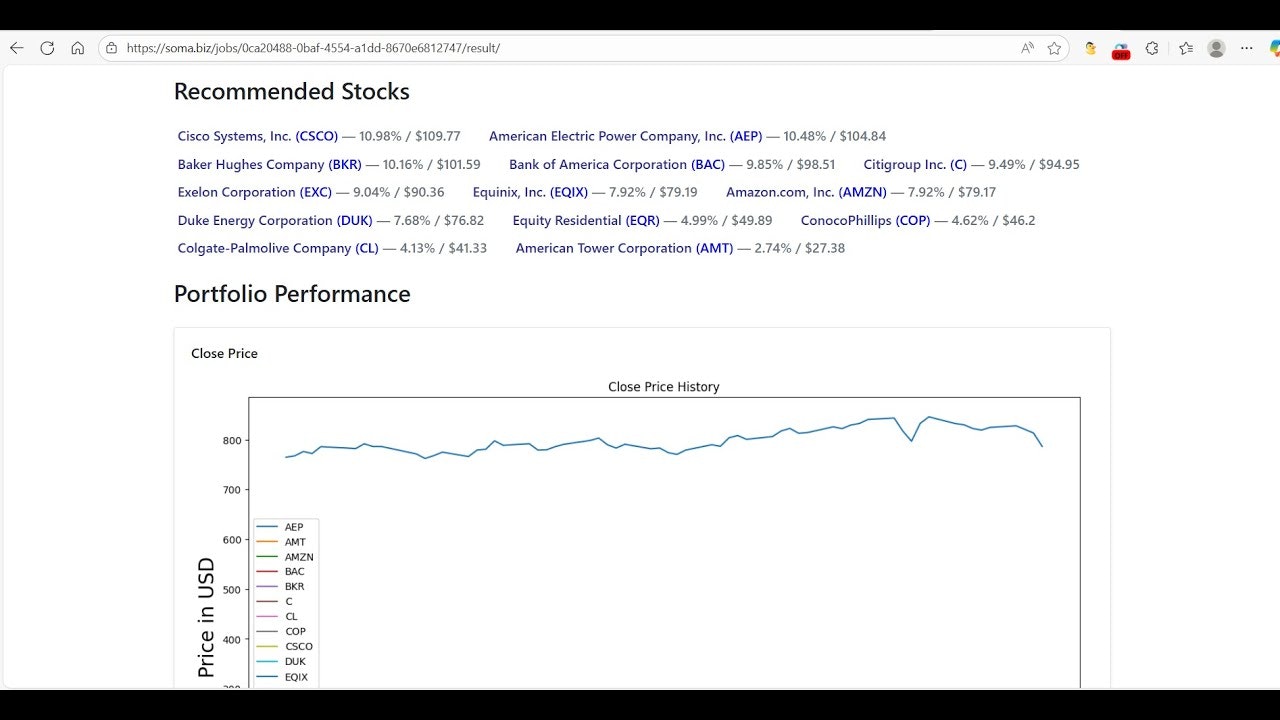Open the browser Extensions menu icon
This screenshot has height=720, width=1280.
[x=1152, y=47]
